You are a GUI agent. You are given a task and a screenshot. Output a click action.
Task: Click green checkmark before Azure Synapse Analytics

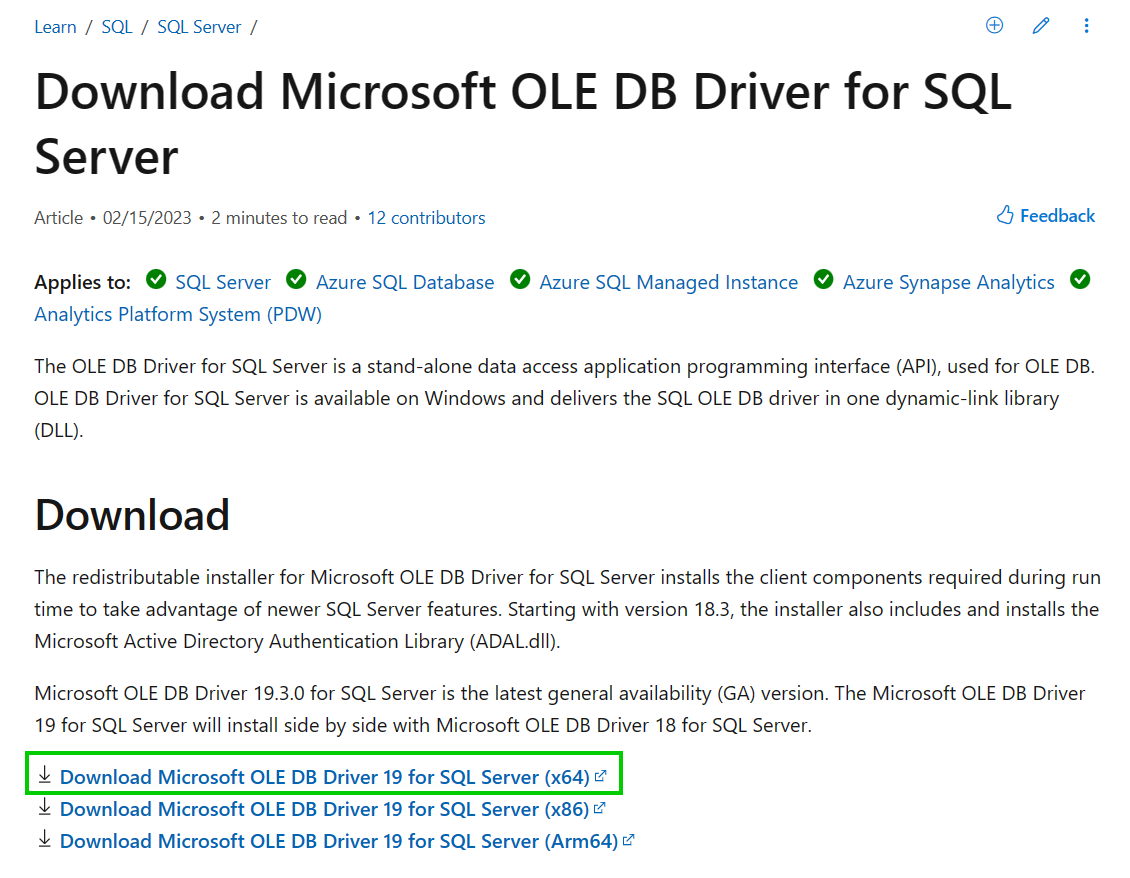824,279
